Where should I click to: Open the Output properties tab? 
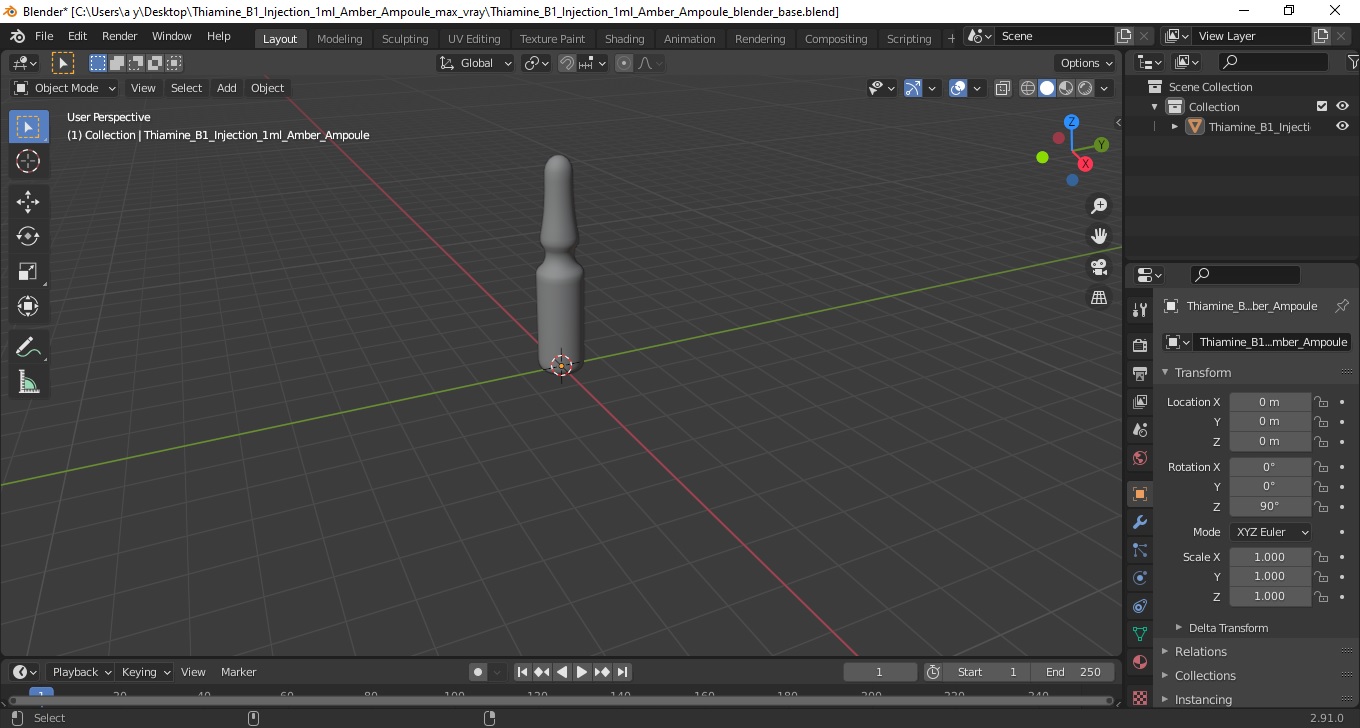click(1140, 374)
